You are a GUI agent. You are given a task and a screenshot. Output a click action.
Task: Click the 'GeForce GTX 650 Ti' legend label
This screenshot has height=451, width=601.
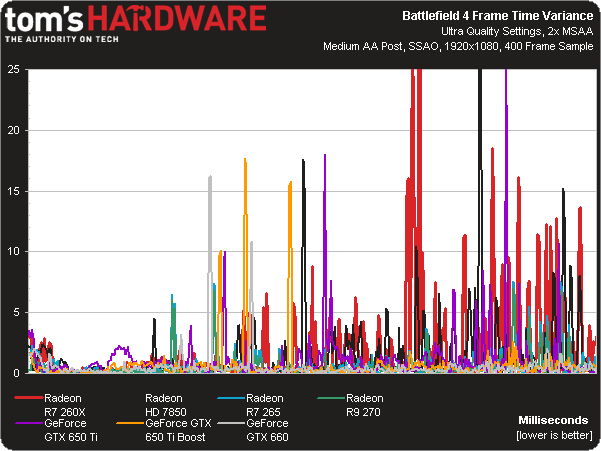pos(71,430)
